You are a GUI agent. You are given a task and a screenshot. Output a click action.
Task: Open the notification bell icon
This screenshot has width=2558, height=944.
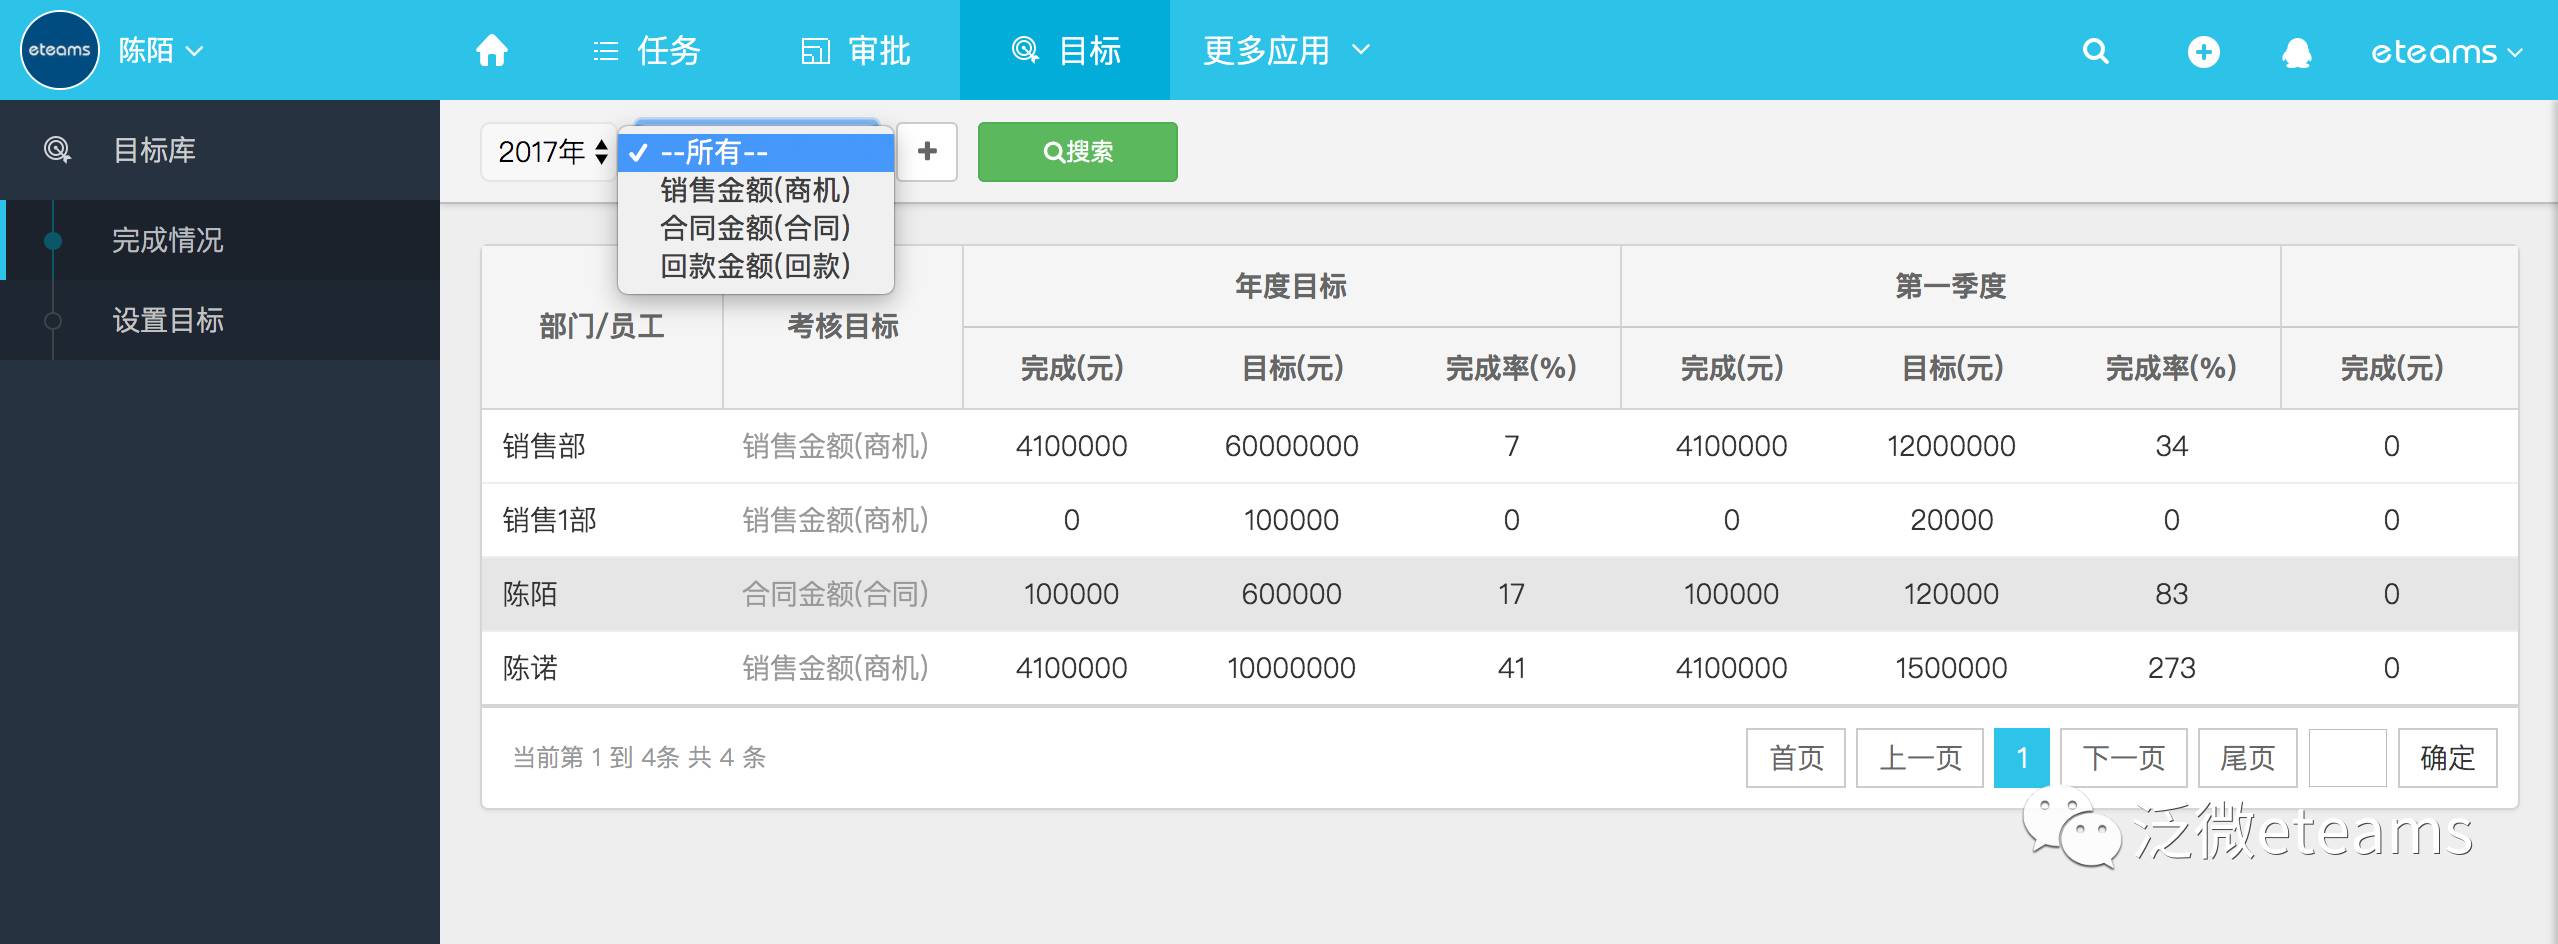pos(2297,52)
